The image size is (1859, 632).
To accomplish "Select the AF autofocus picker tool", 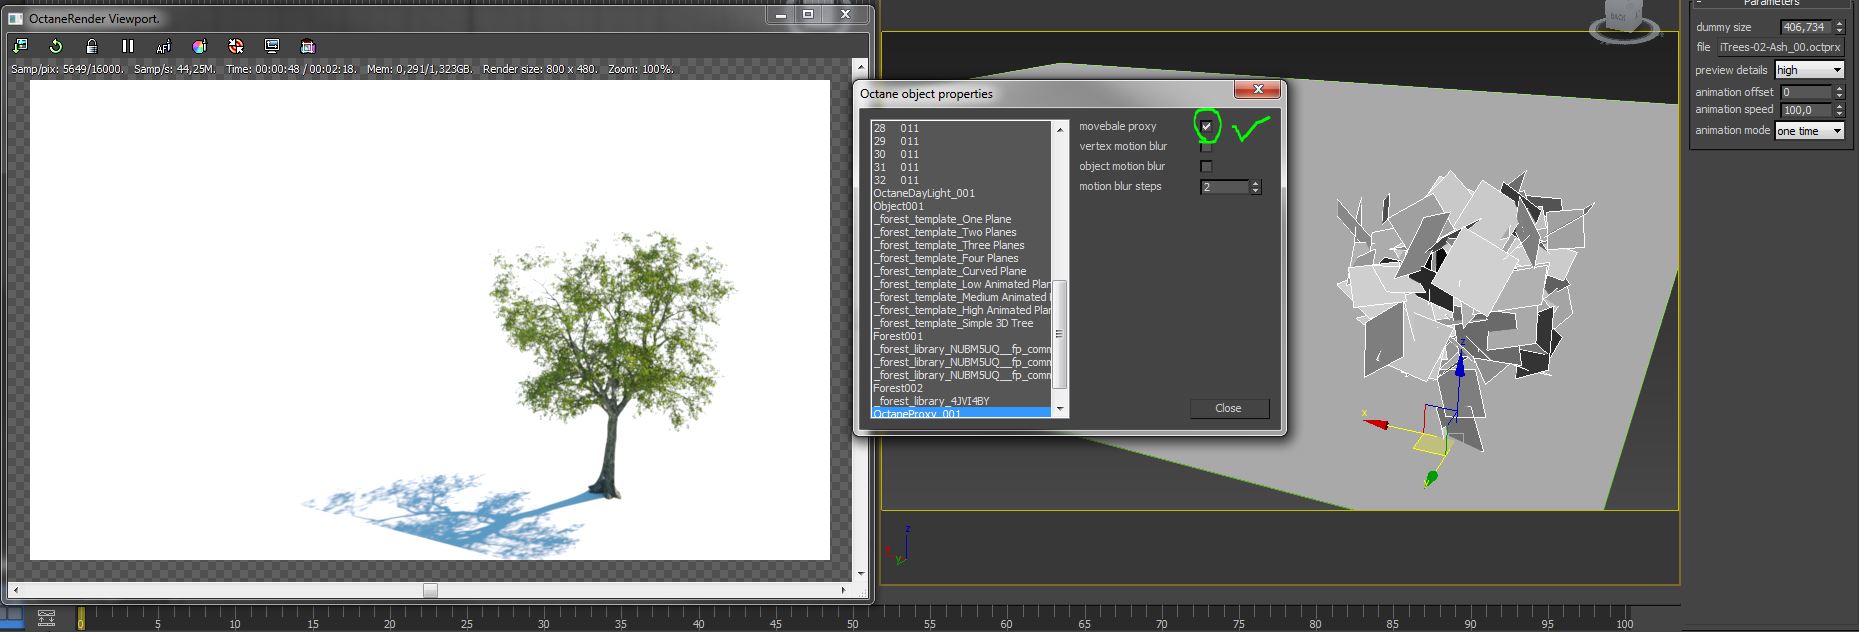I will 164,46.
